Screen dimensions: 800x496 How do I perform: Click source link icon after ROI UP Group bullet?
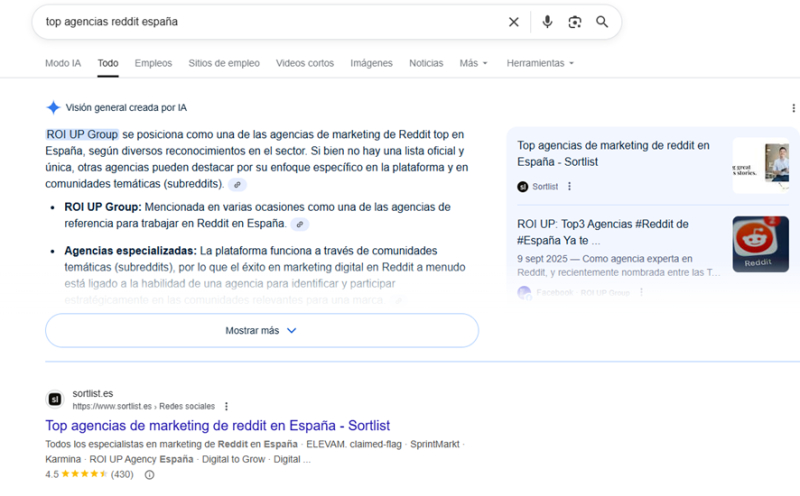tap(299, 225)
